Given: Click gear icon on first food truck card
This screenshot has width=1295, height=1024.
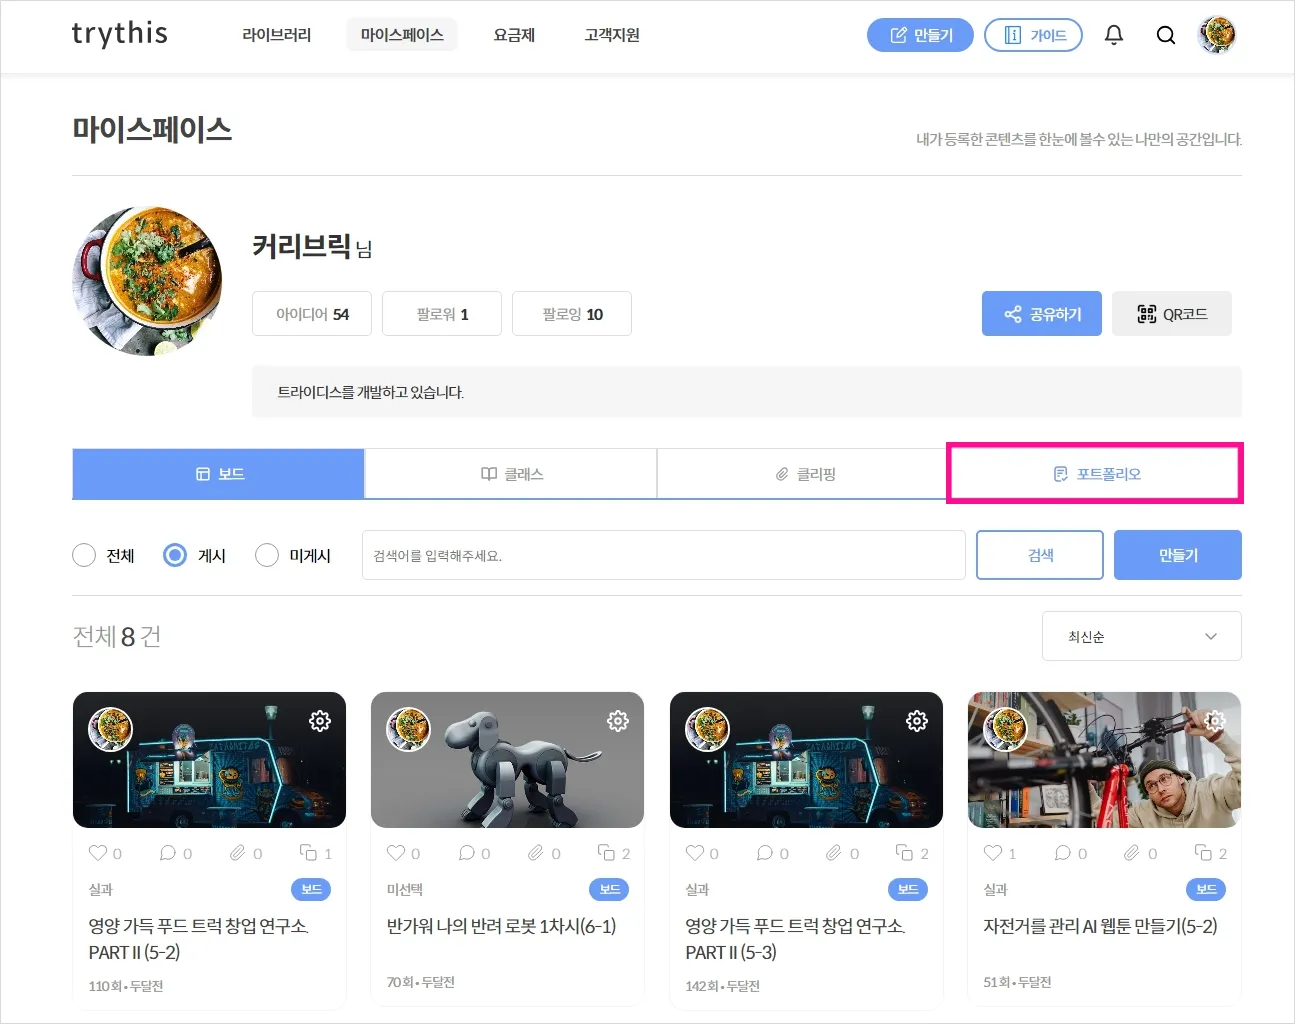Looking at the screenshot, I should 320,721.
